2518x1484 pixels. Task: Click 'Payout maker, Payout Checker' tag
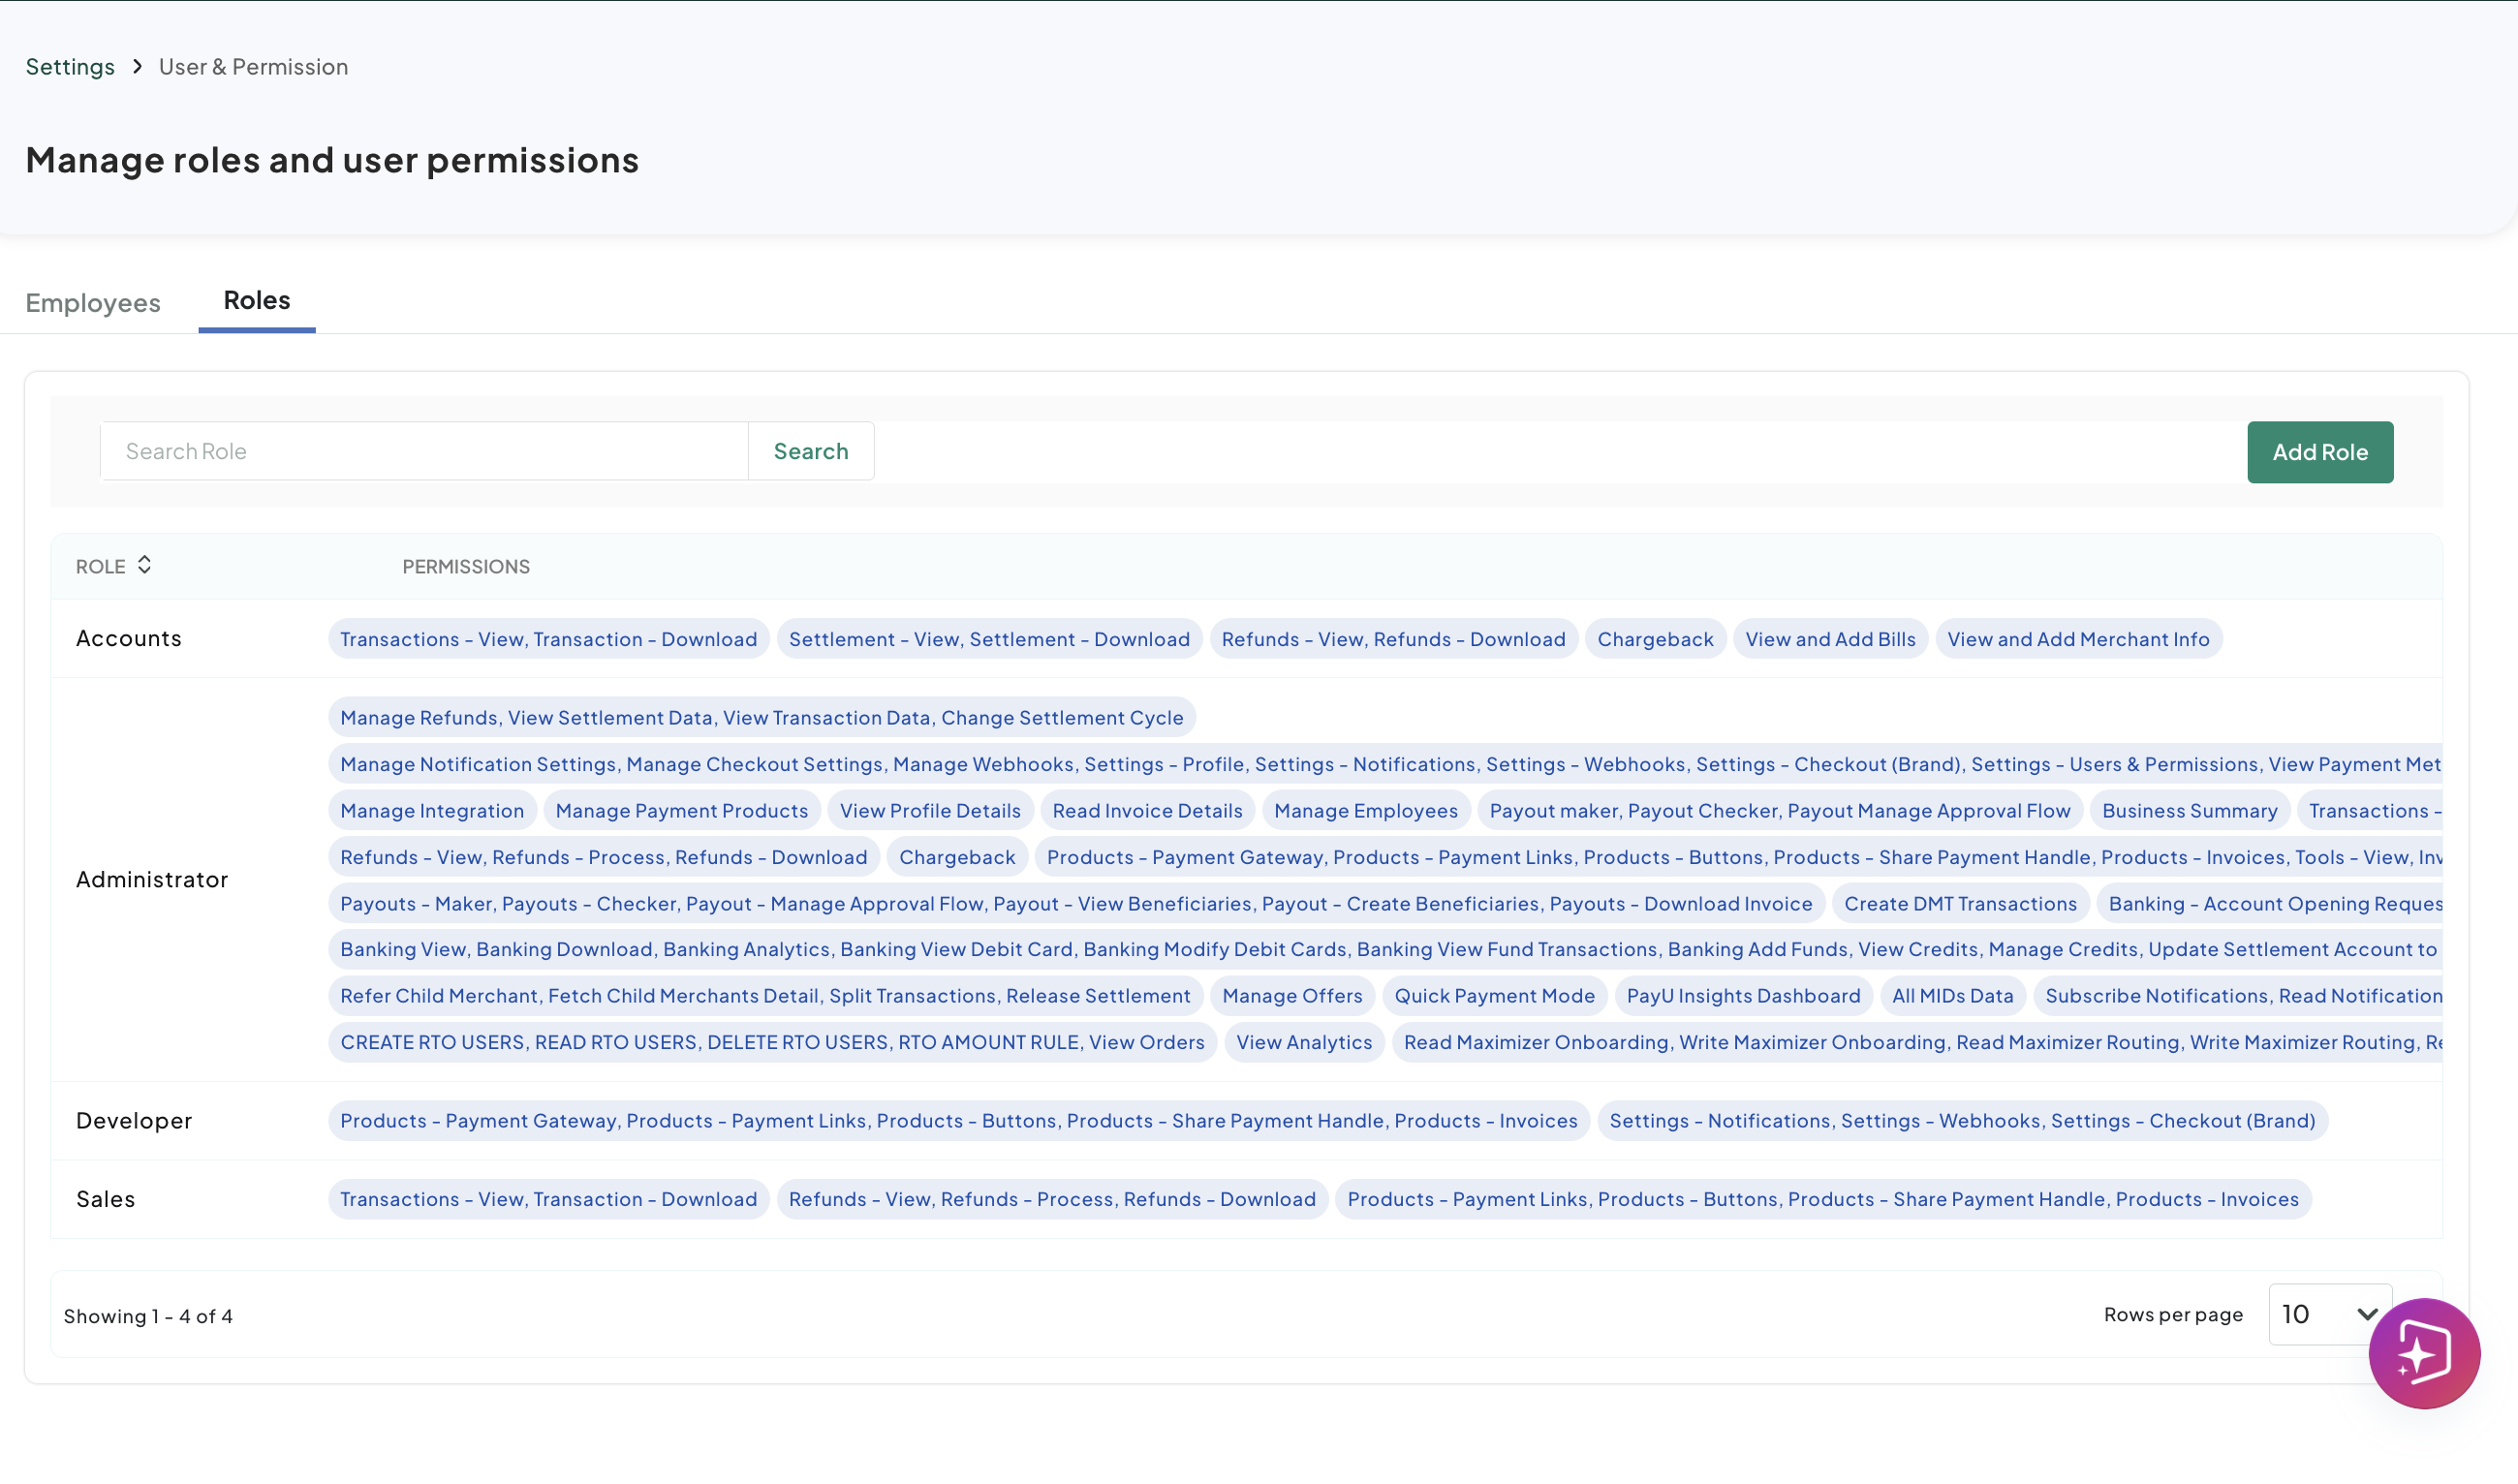click(1780, 810)
